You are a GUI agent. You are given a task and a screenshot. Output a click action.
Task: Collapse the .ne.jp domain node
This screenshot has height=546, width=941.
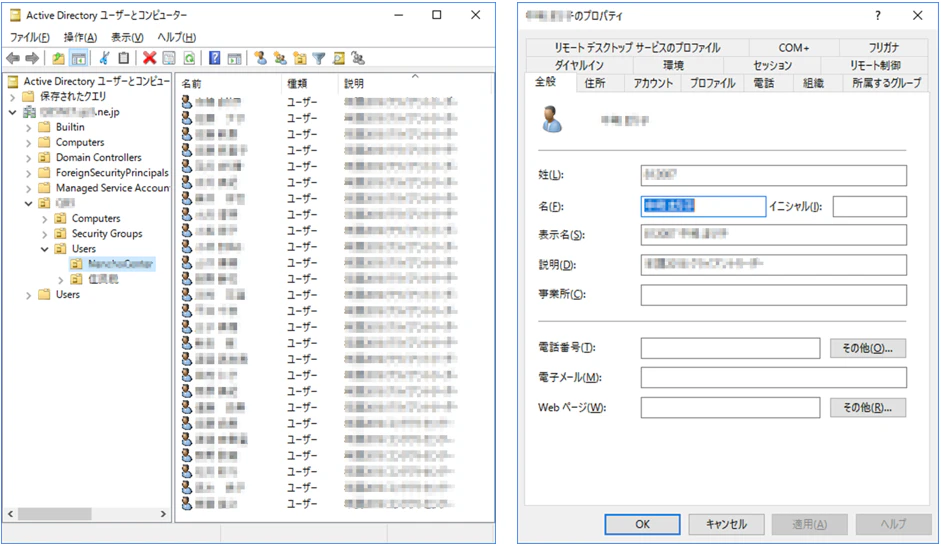pos(13,112)
